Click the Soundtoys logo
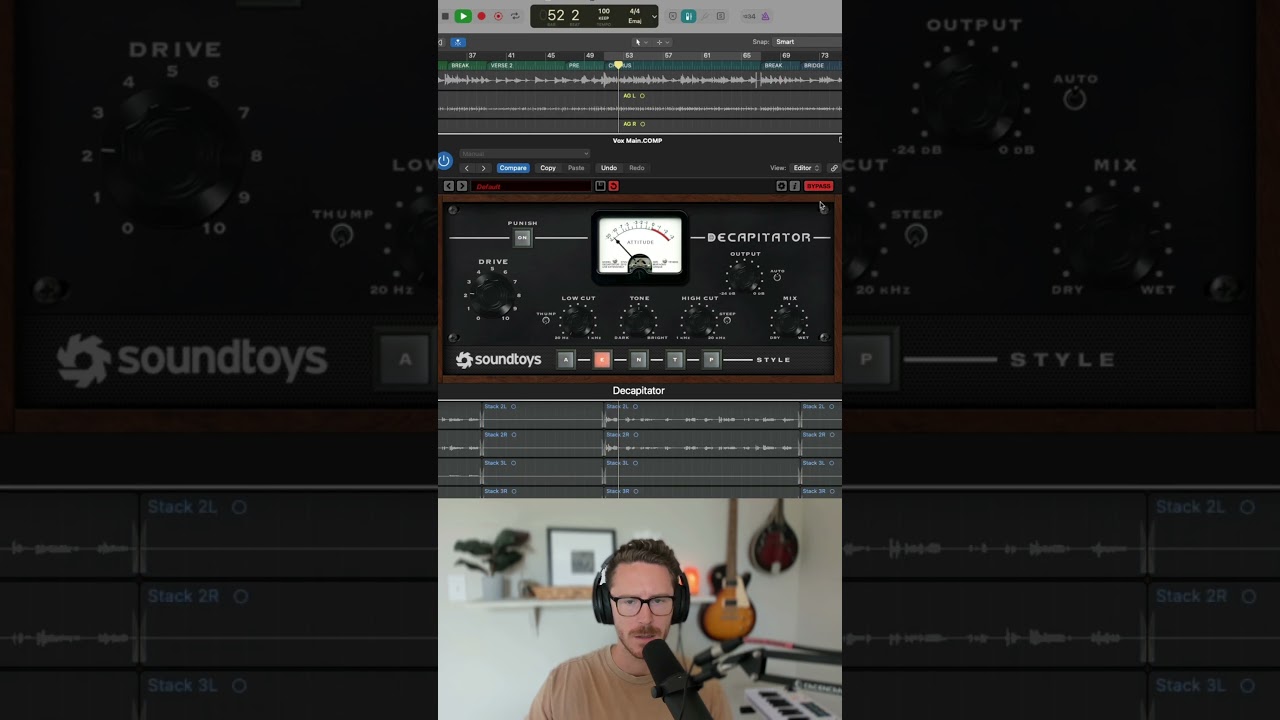Image resolution: width=1280 pixels, height=720 pixels. tap(498, 360)
